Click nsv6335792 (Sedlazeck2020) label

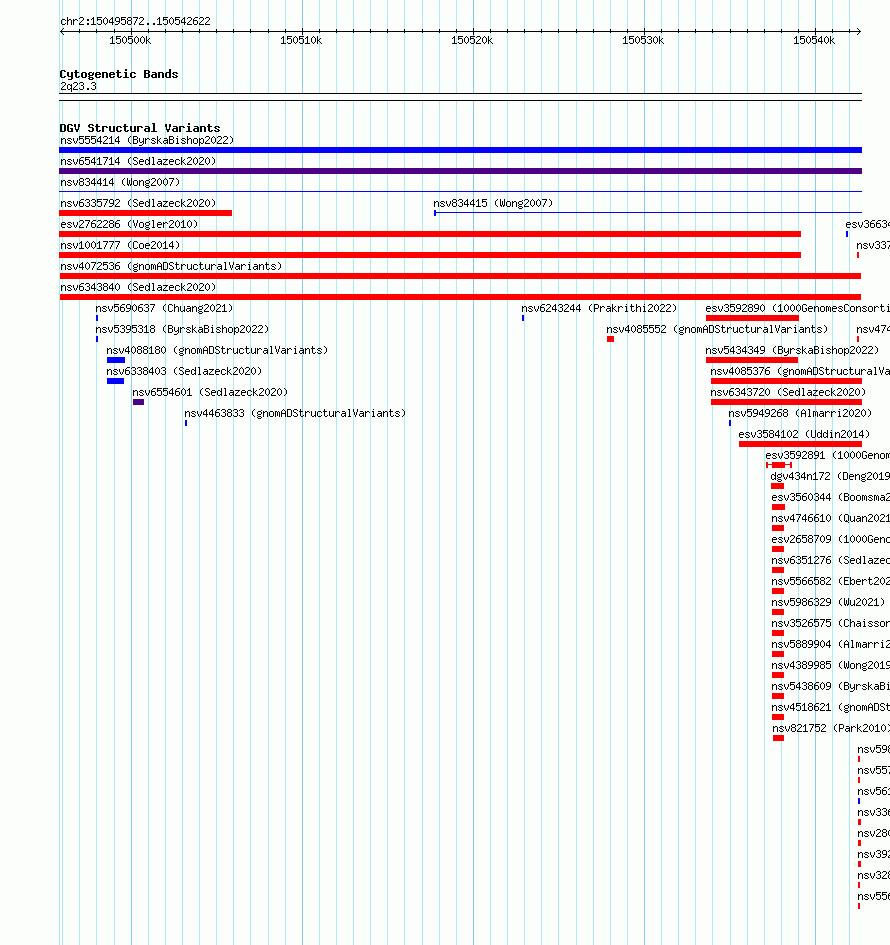138,203
